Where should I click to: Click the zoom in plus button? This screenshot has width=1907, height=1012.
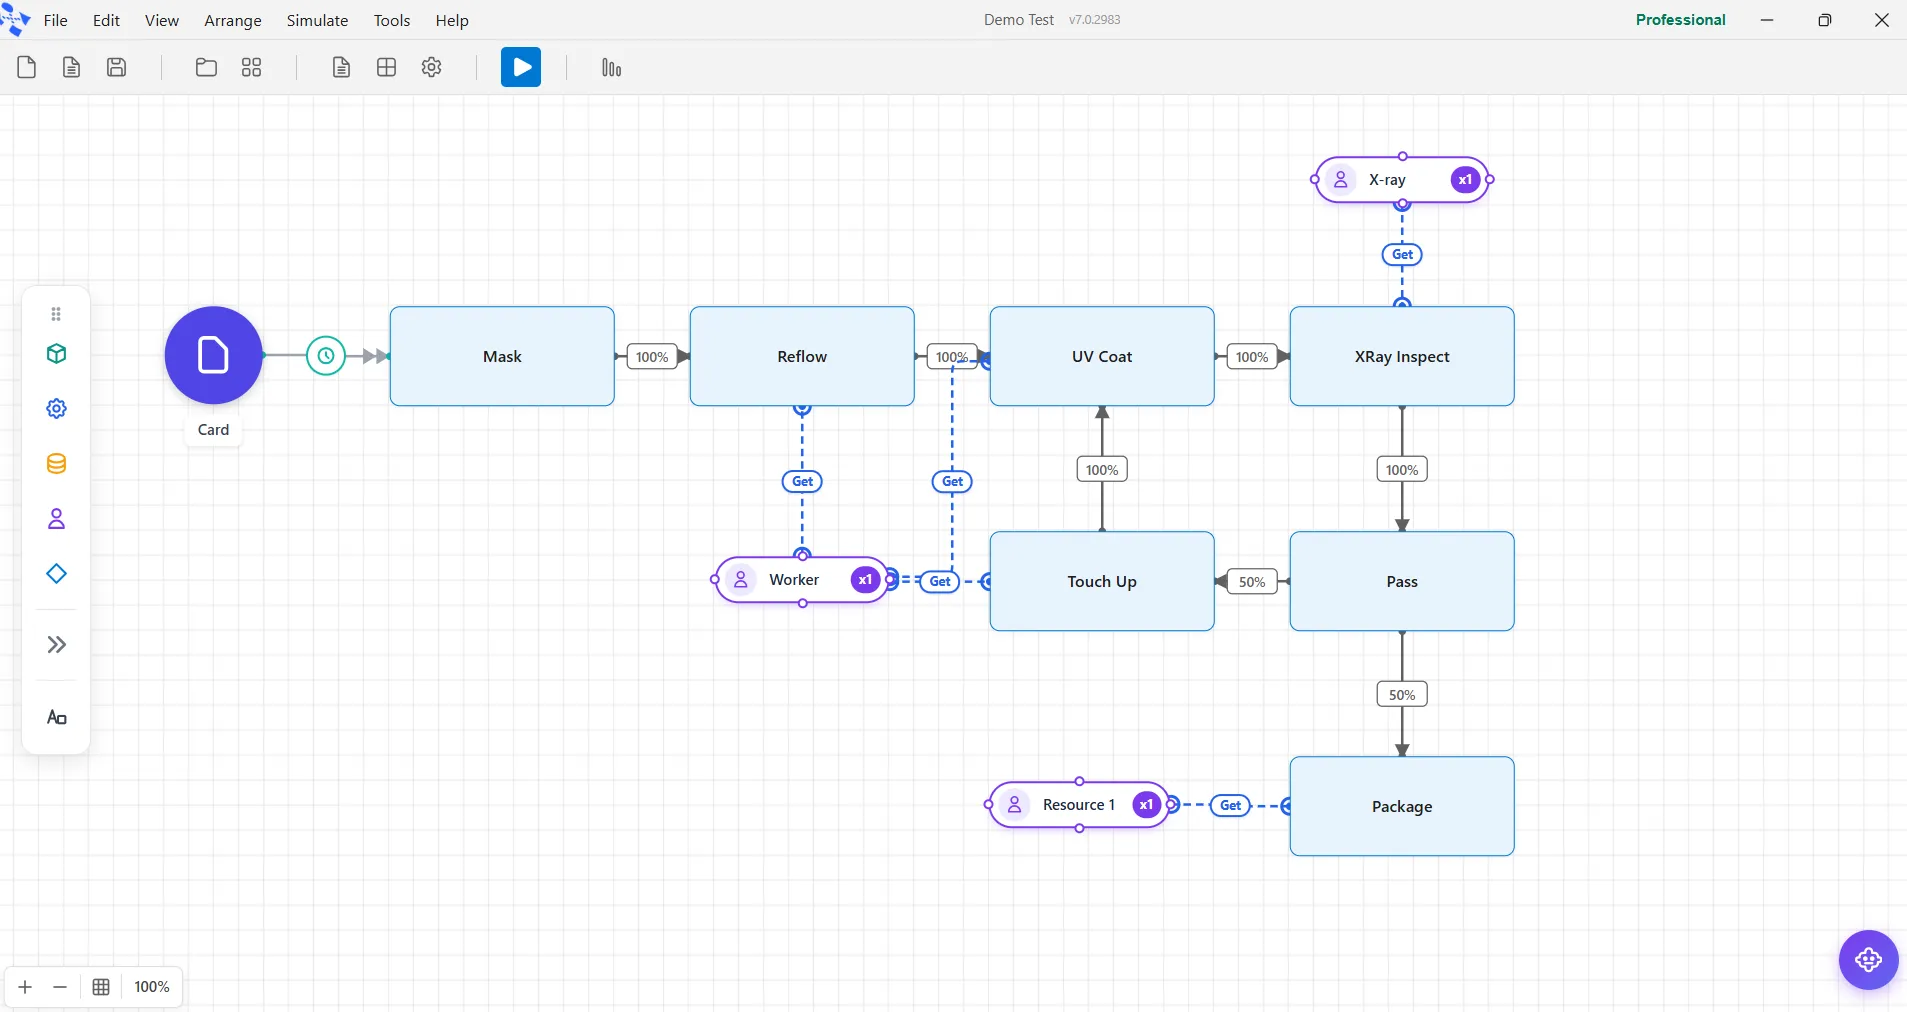pyautogui.click(x=25, y=987)
